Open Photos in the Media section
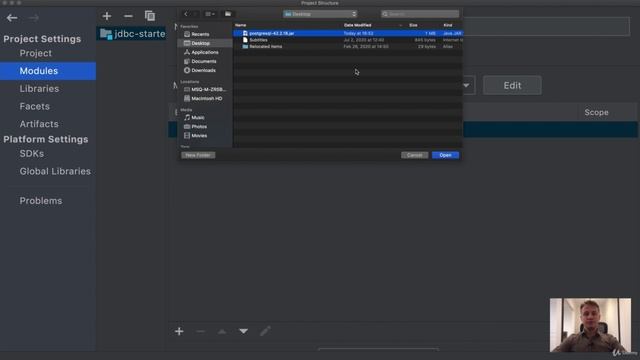 click(199, 127)
